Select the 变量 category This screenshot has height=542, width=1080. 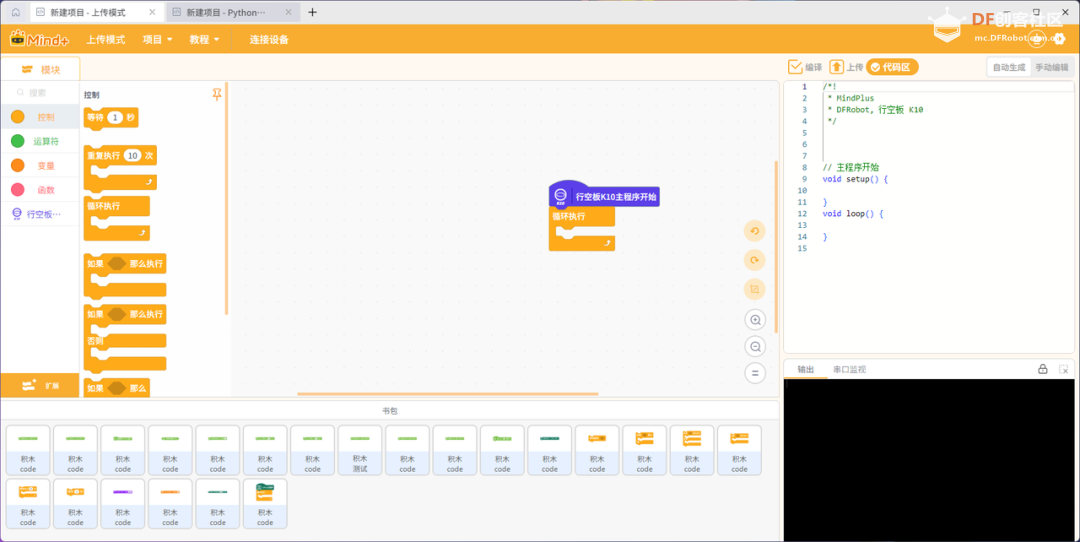(x=40, y=165)
